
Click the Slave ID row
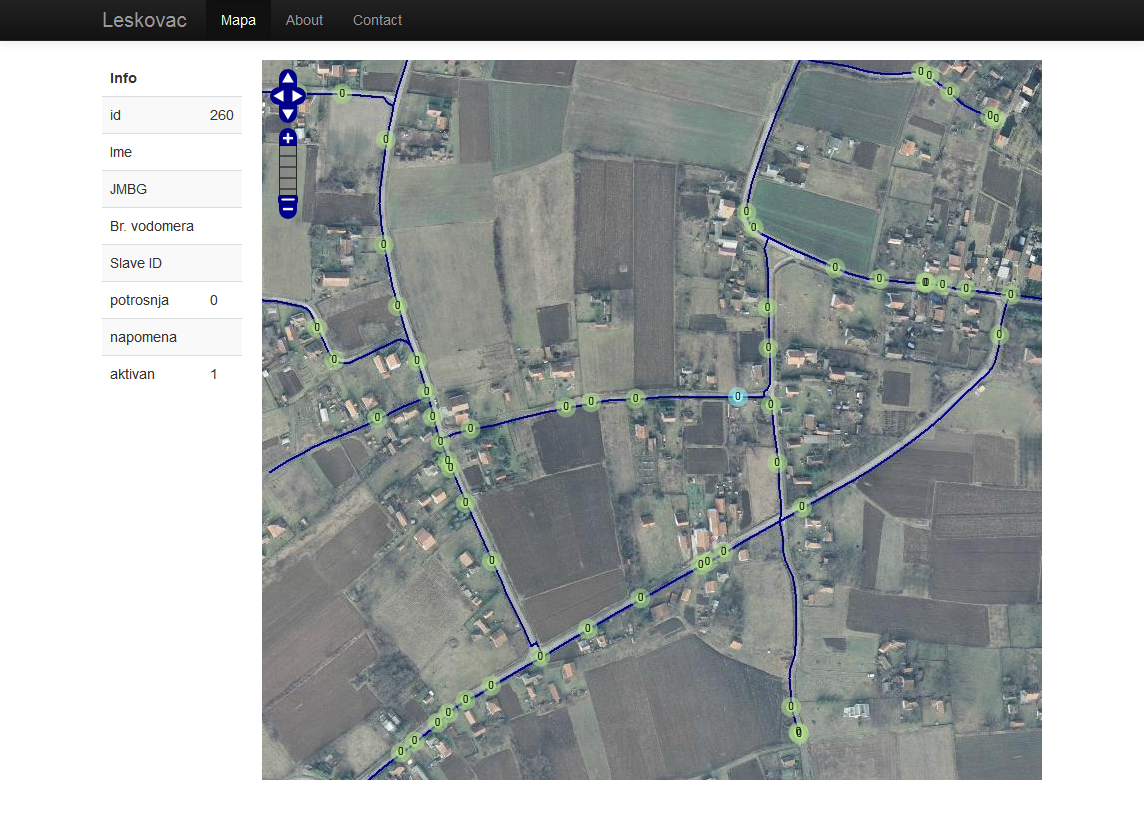pyautogui.click(x=172, y=263)
